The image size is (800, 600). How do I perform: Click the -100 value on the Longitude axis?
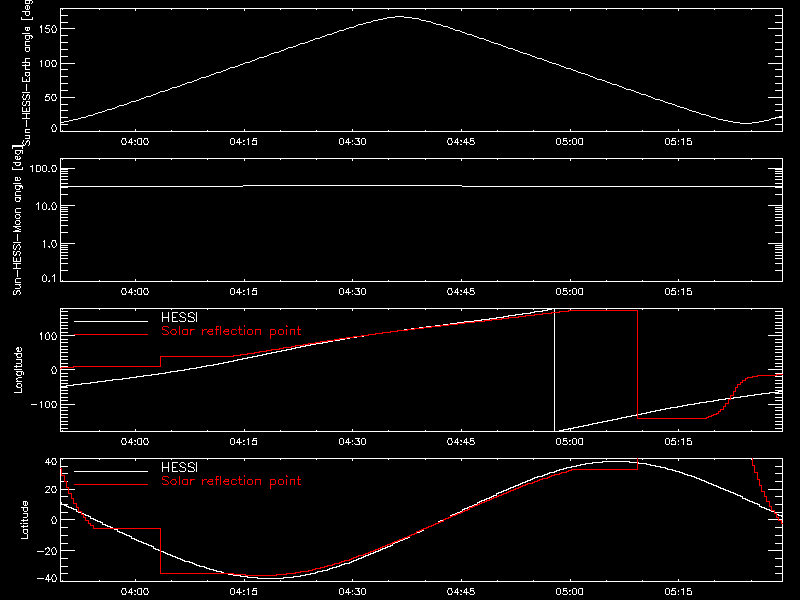44,404
